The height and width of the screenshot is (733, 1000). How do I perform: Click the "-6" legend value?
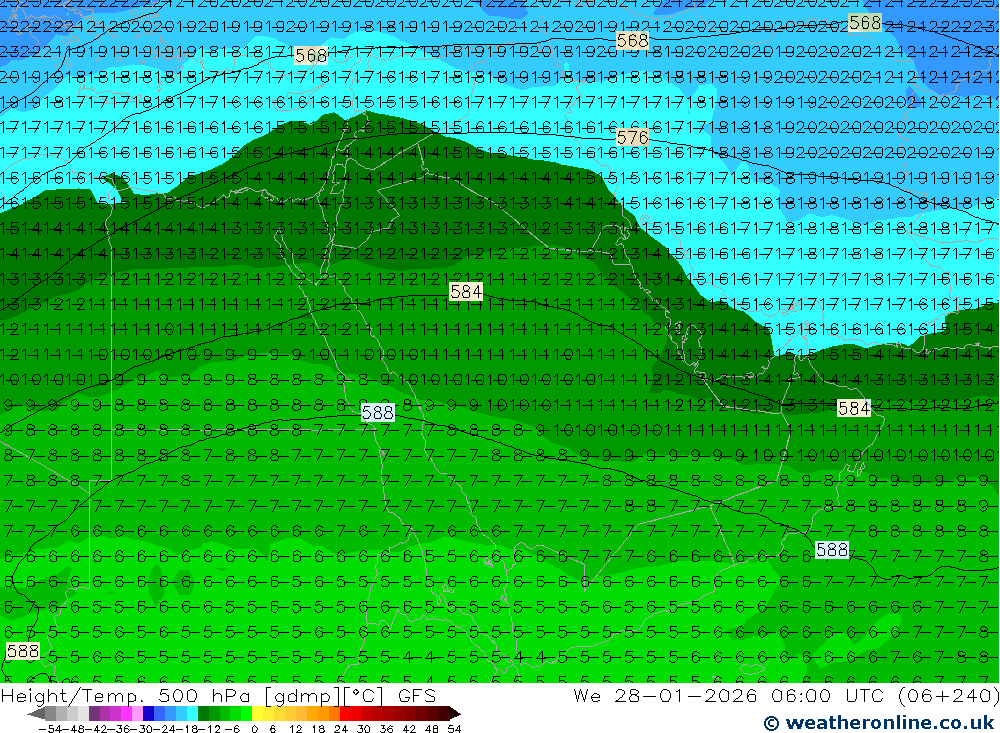click(x=232, y=729)
